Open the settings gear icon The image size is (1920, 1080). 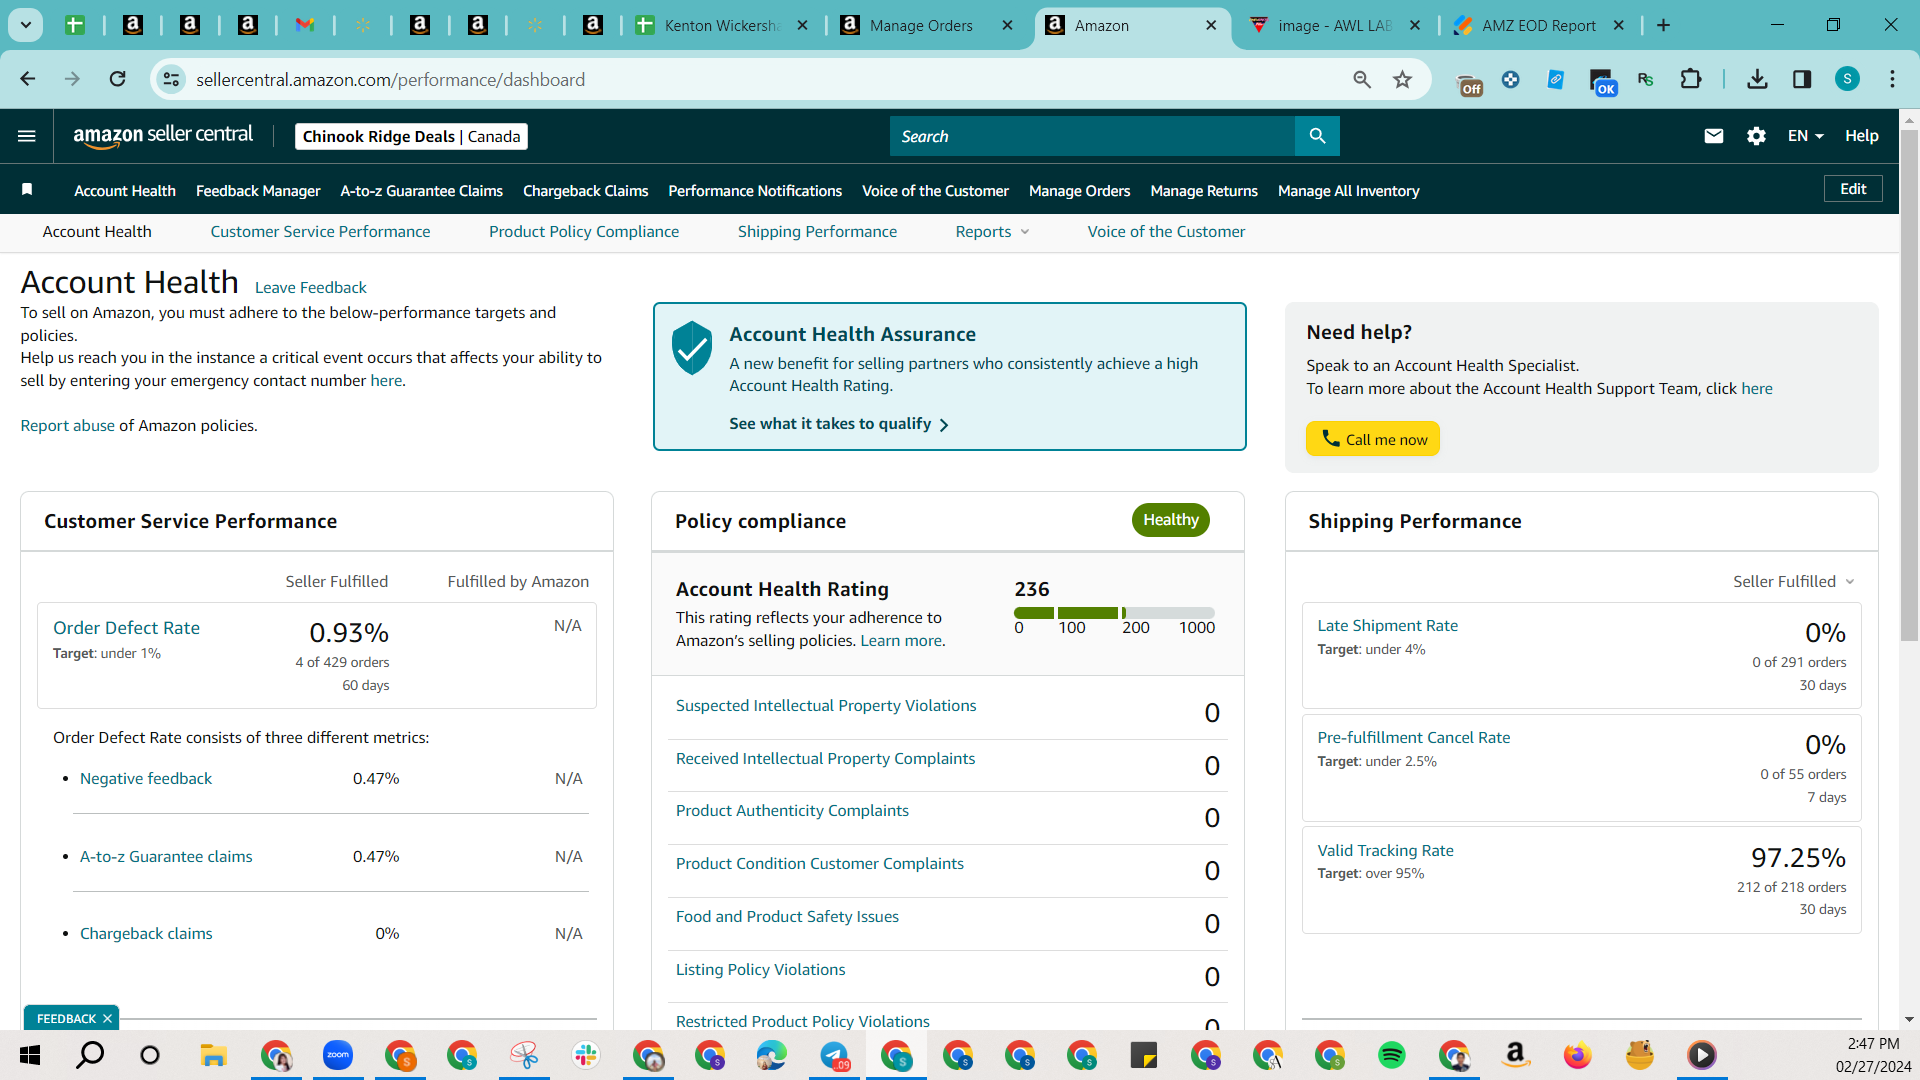tap(1756, 136)
